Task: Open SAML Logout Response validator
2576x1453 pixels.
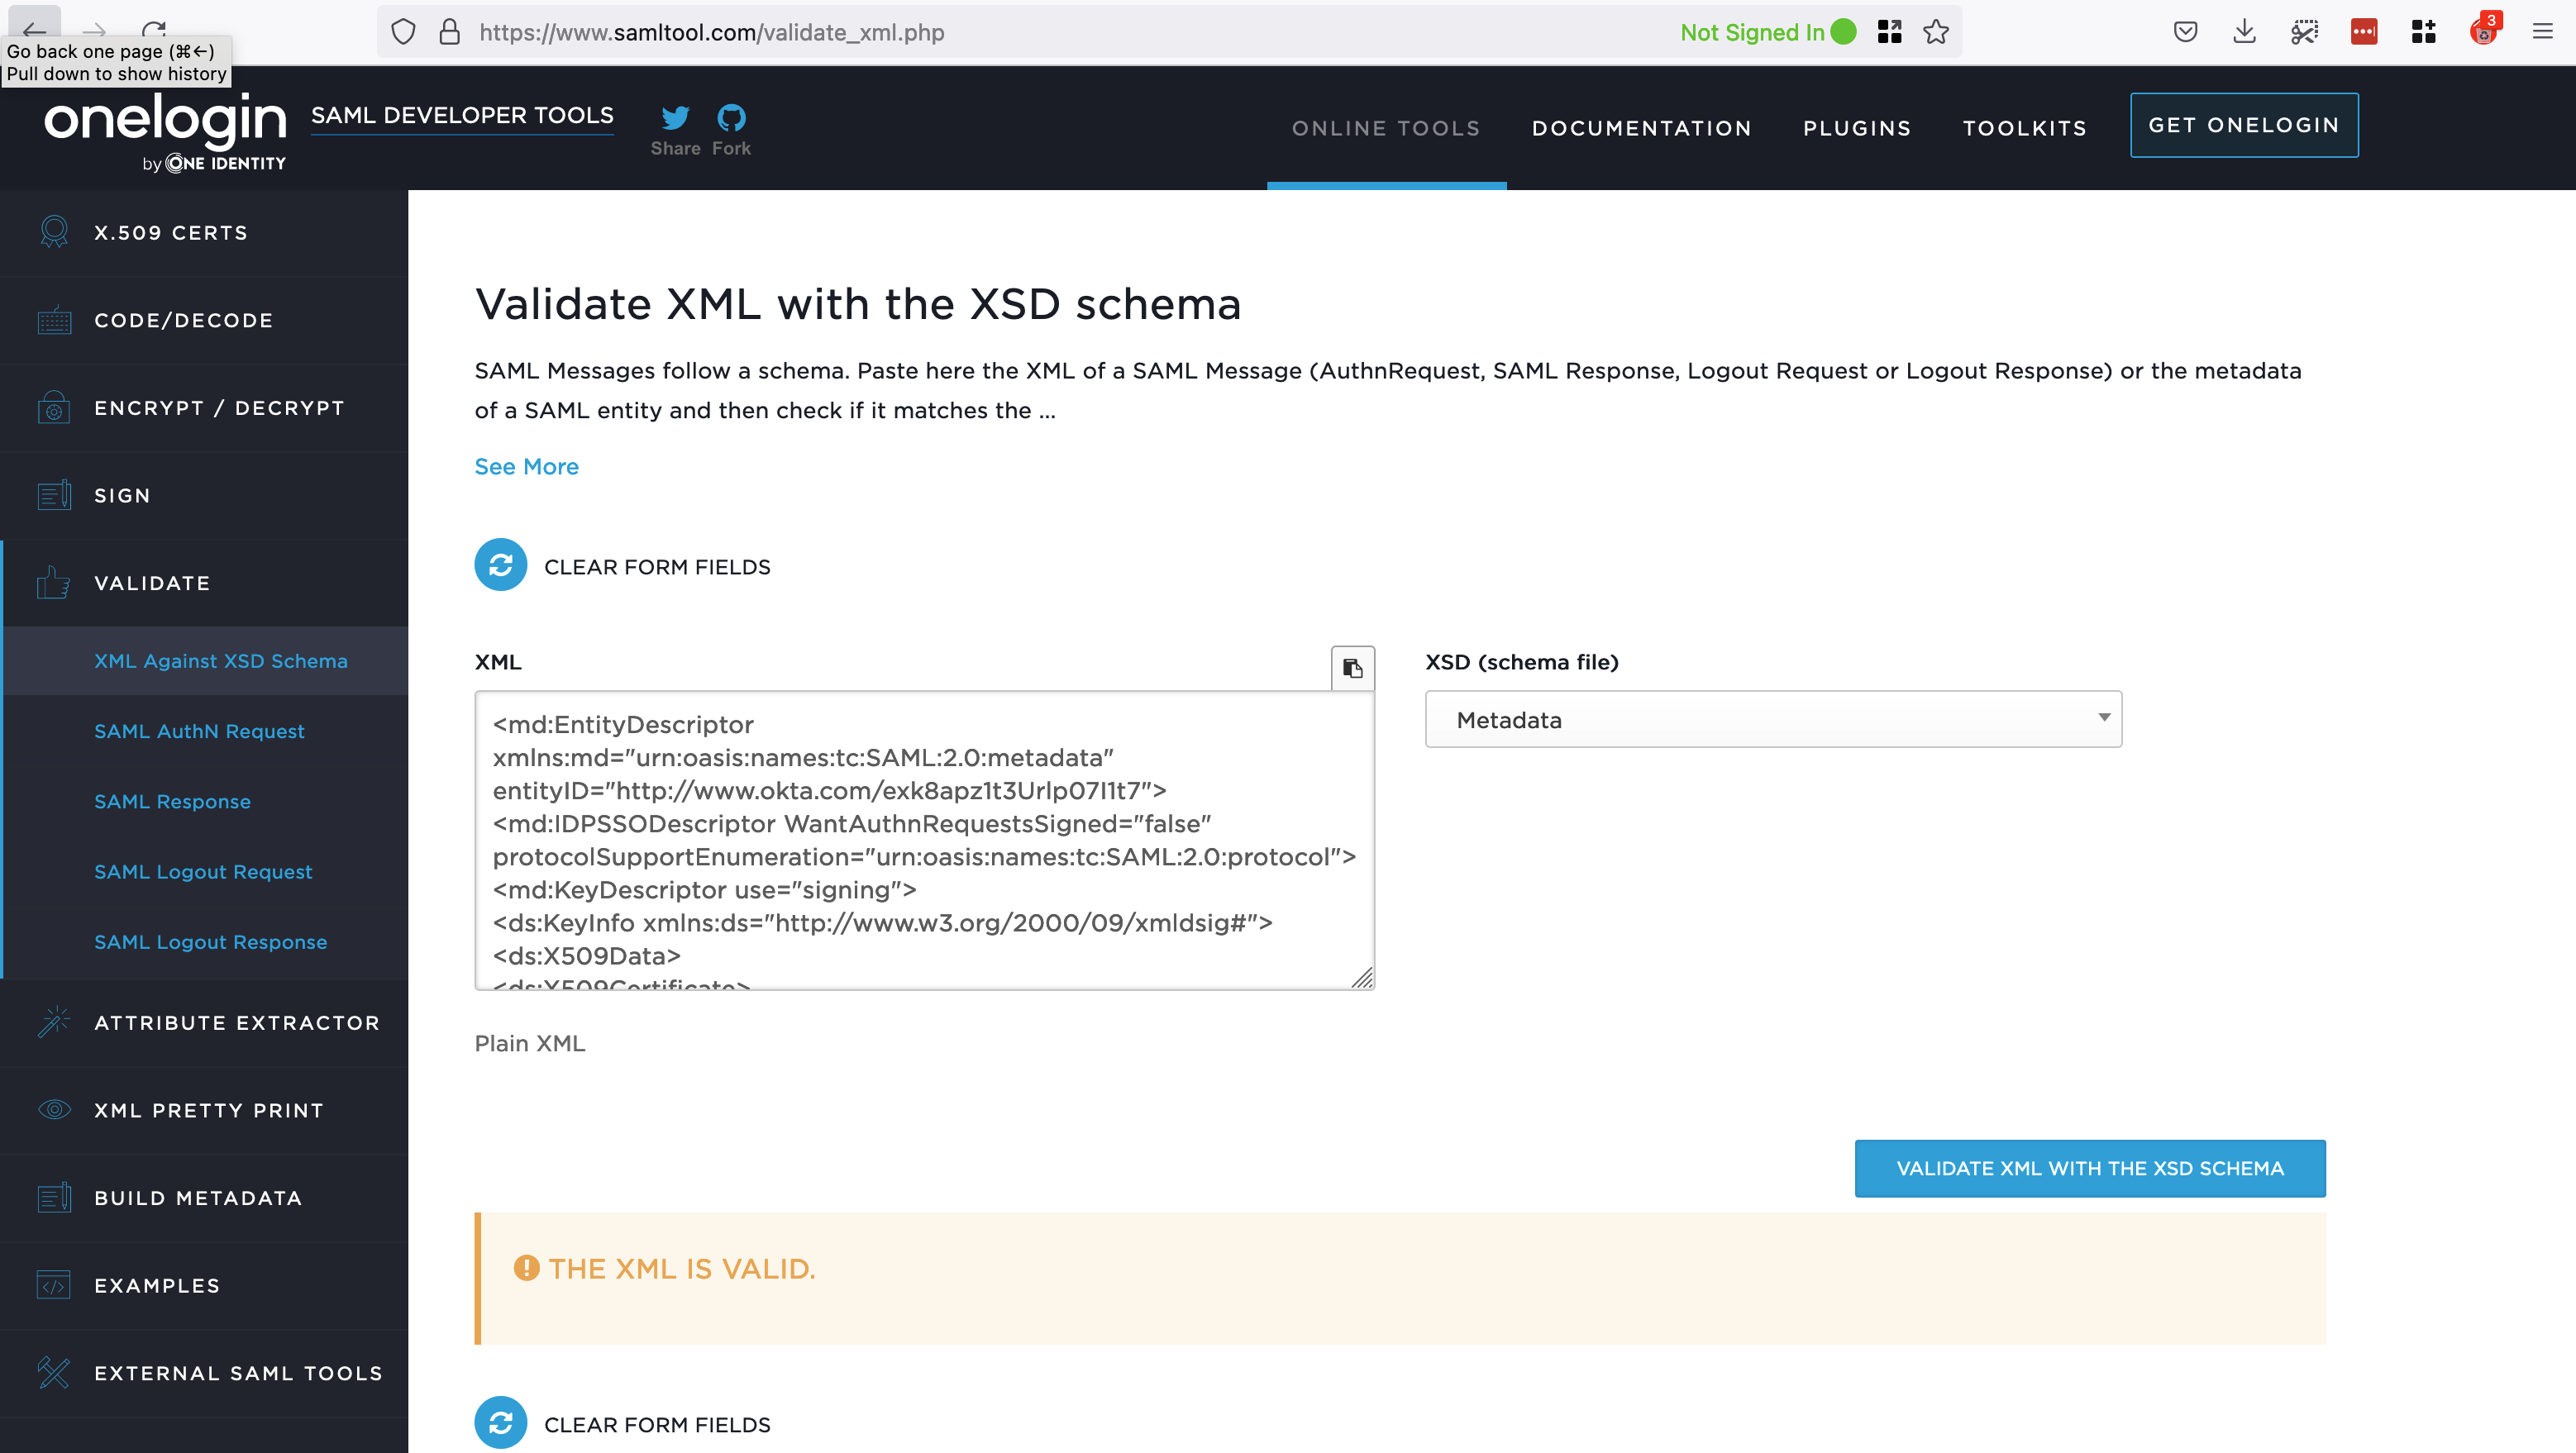Action: (210, 941)
